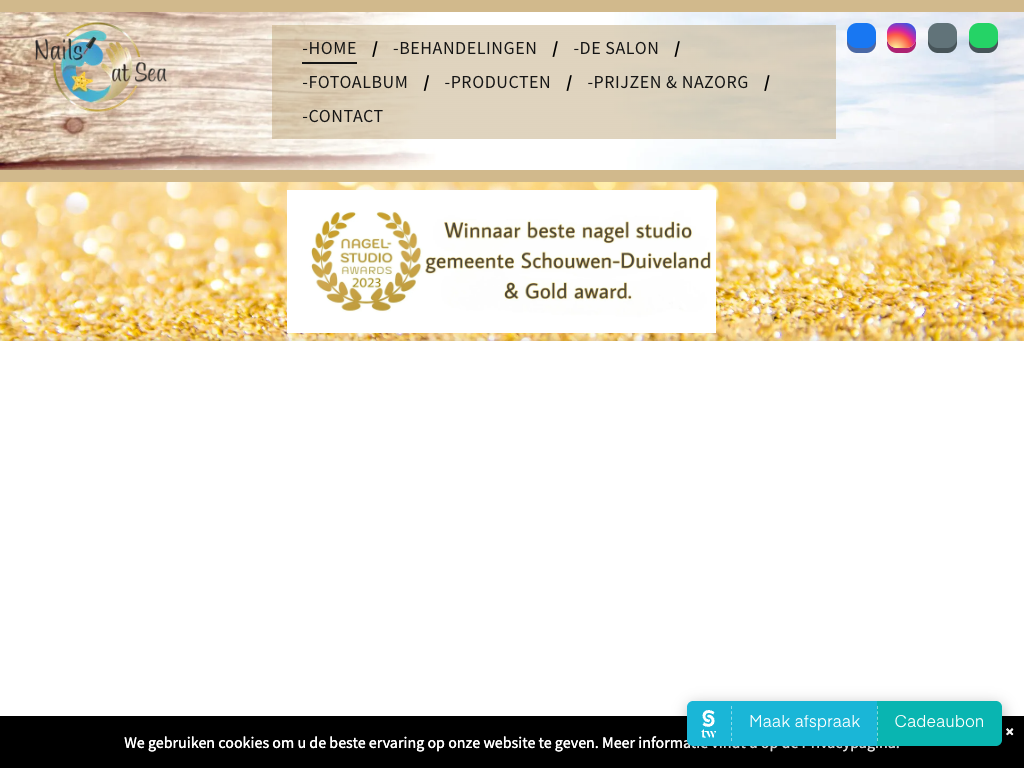Viewport: 1024px width, 768px height.
Task: Click the Salonized 'S tw' widget icon
Action: tap(709, 723)
